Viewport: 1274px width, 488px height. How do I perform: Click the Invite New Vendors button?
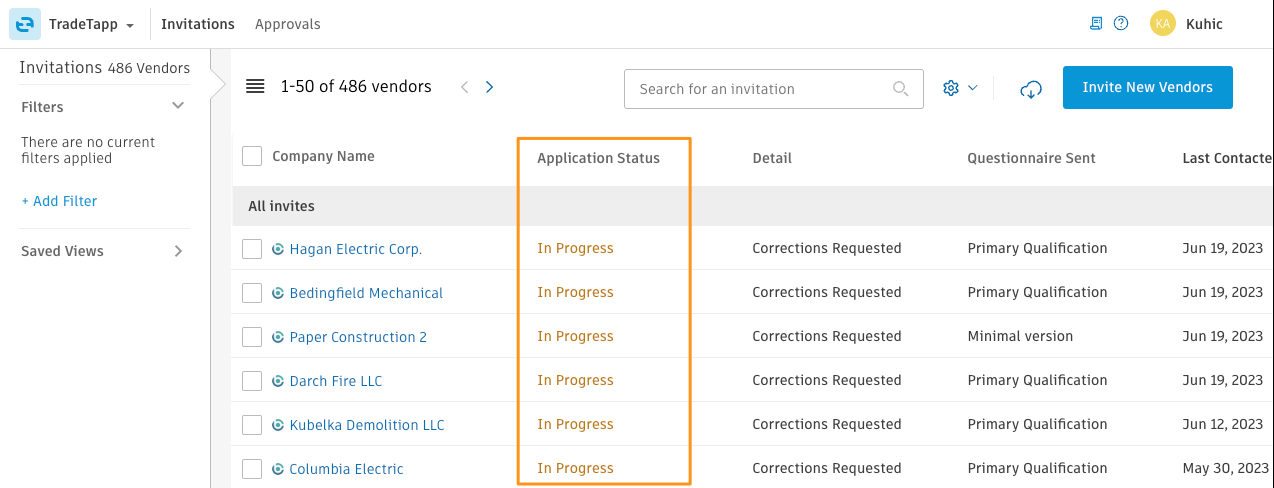click(1148, 88)
